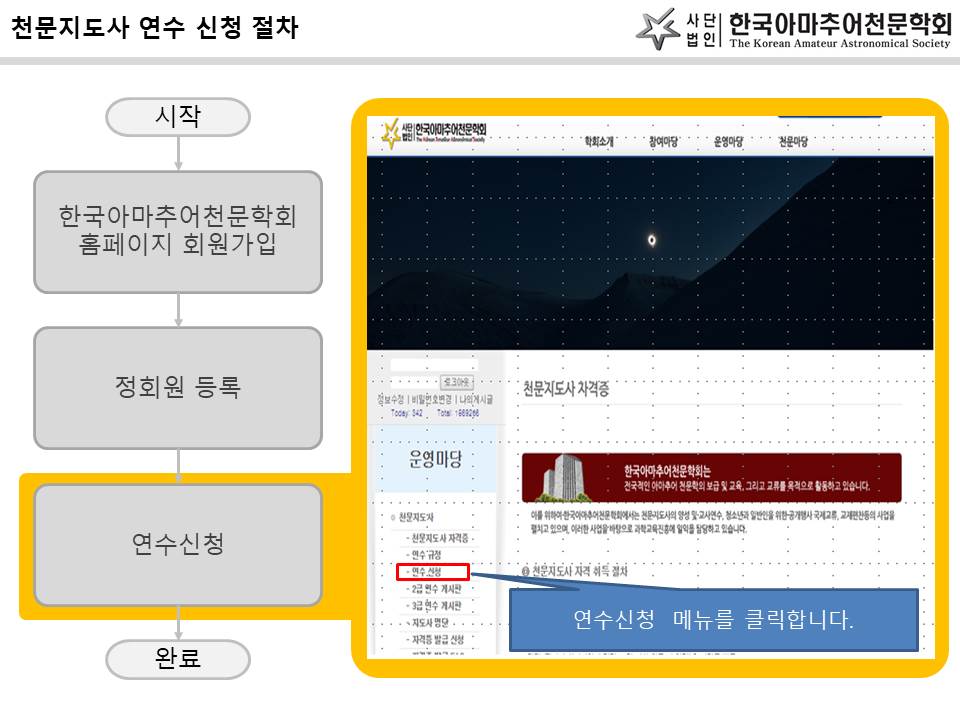Viewport: 960px width, 720px height.
Task: Click the bullet icon beside 천문지도자
Action: click(391, 516)
